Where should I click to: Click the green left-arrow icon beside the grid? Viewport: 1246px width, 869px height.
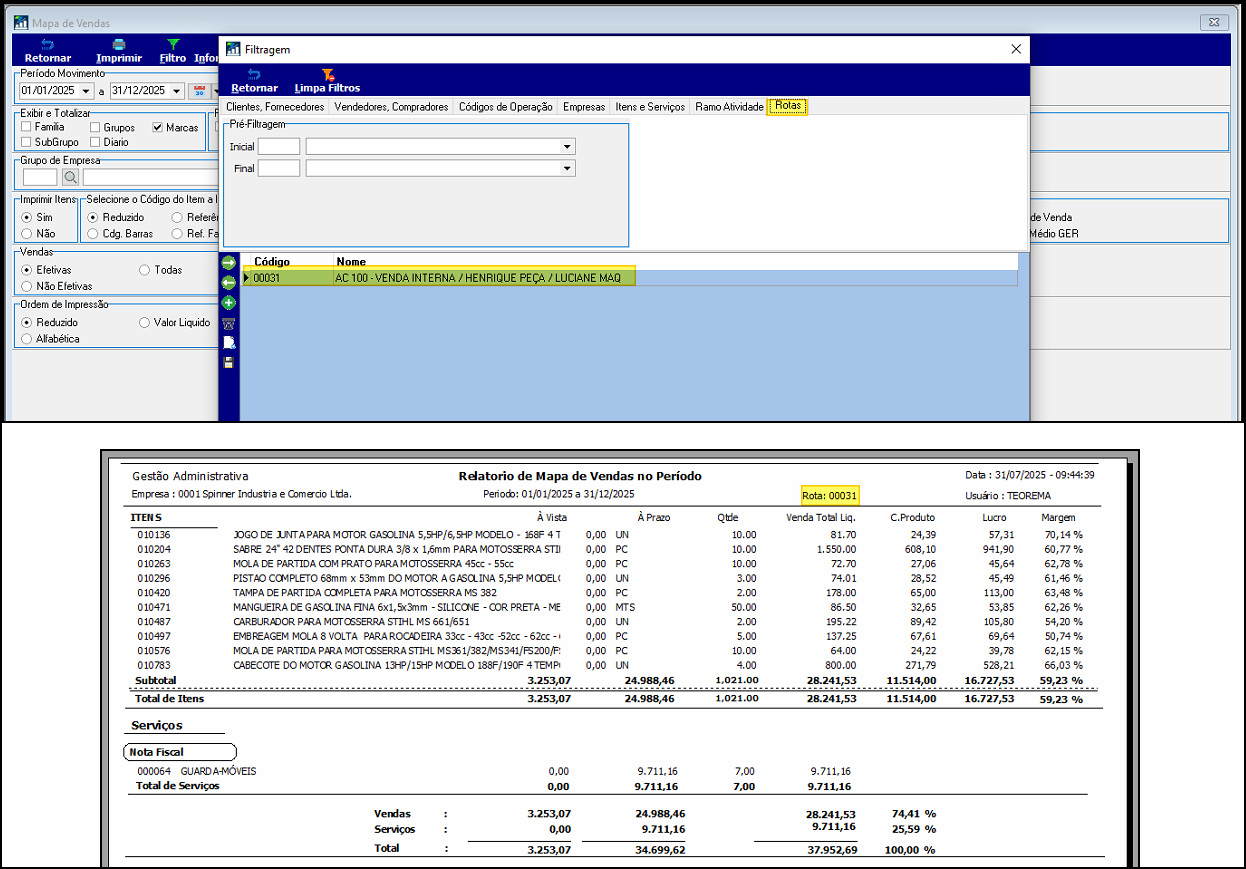click(228, 283)
